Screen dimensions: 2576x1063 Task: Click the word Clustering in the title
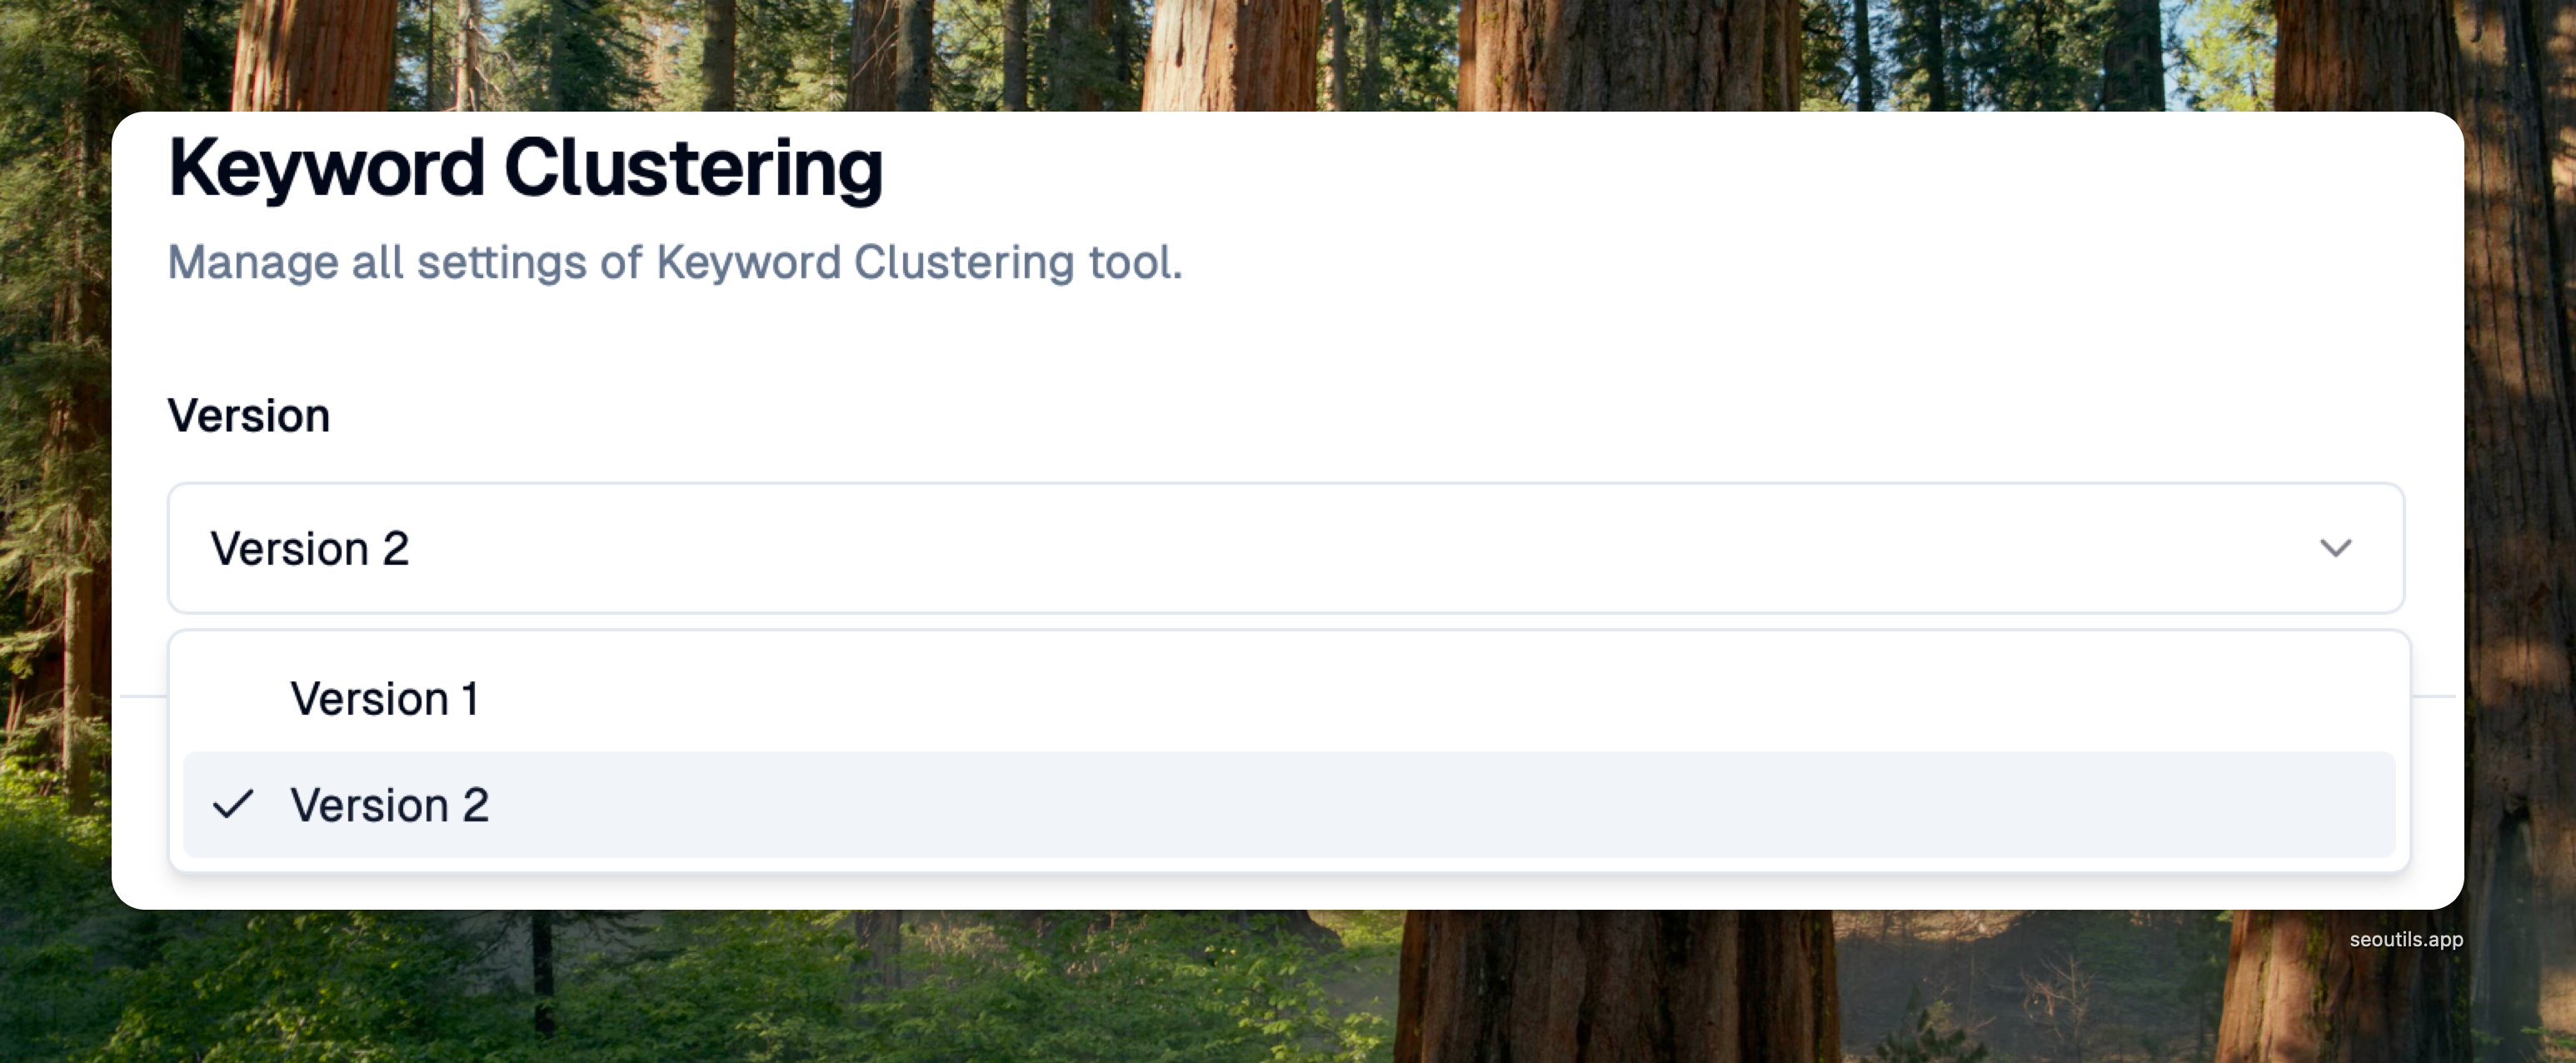(x=693, y=168)
